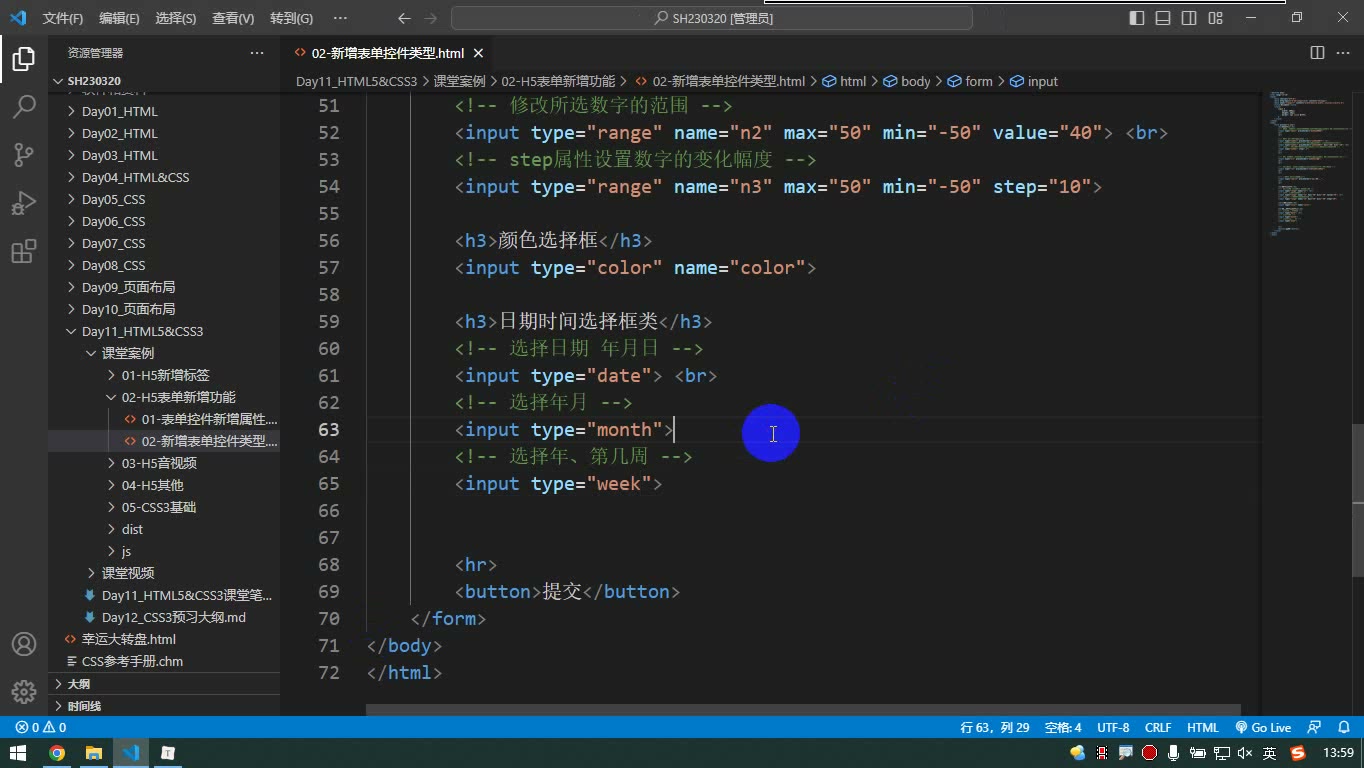Open the Run and Debug view

pyautogui.click(x=24, y=203)
